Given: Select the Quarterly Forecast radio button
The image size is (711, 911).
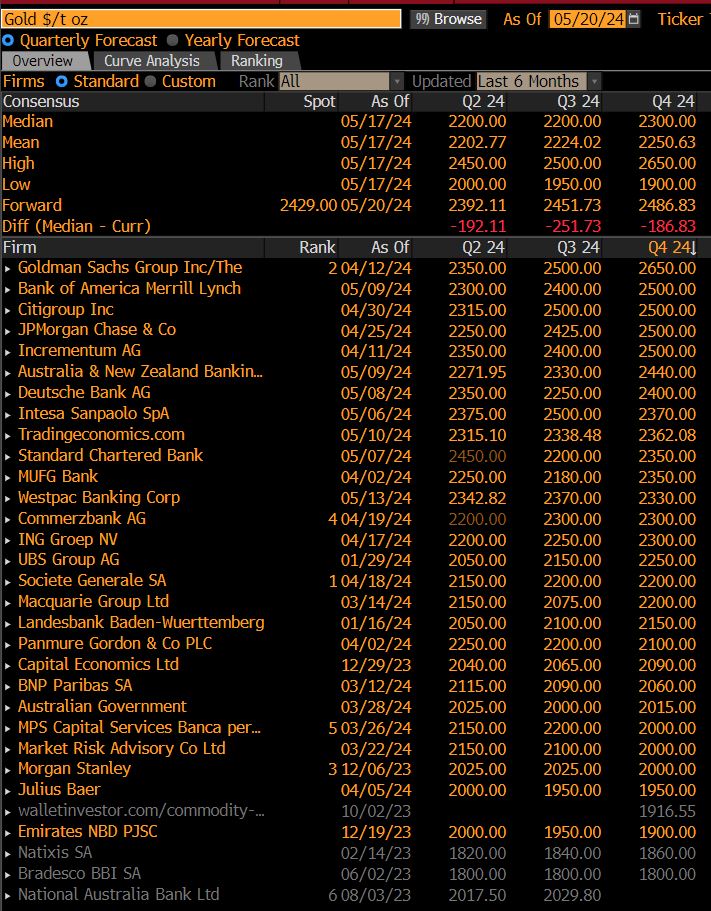Looking at the screenshot, I should tap(8, 41).
